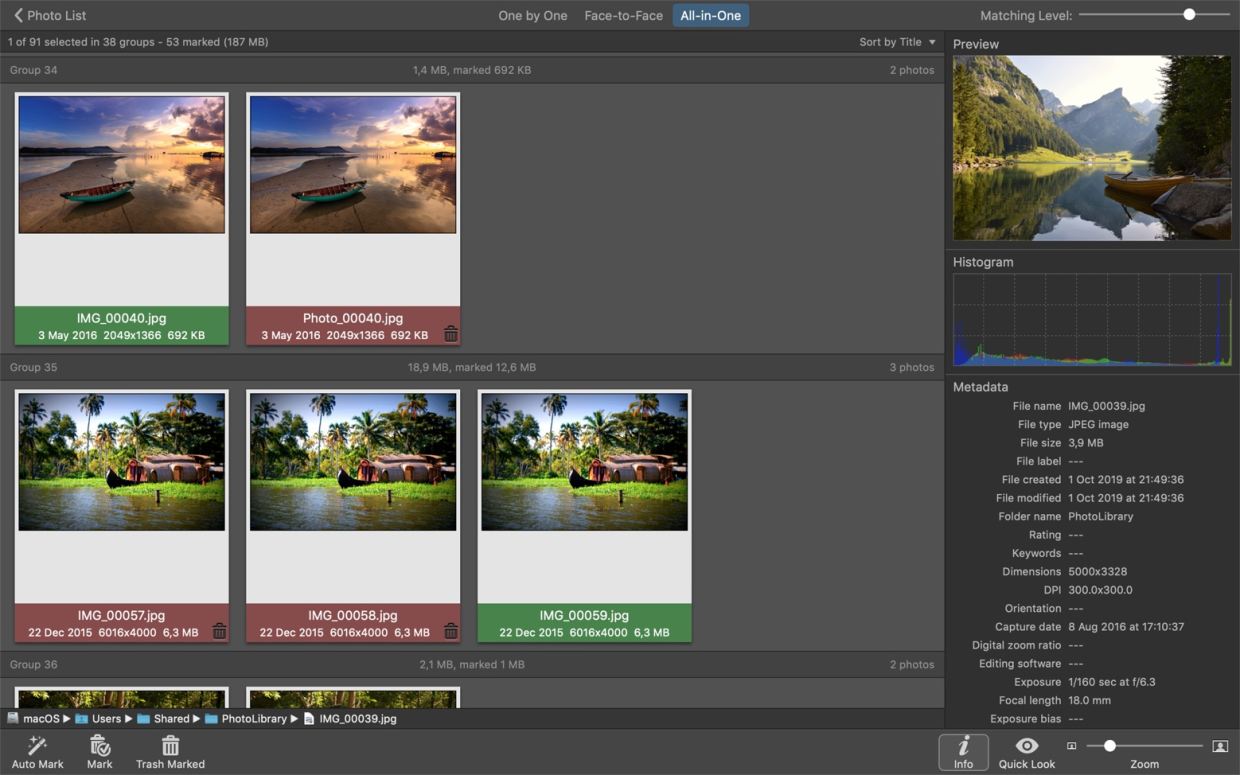Click the trash icon on IMG_00058.jpg
This screenshot has height=775, width=1240.
[451, 631]
